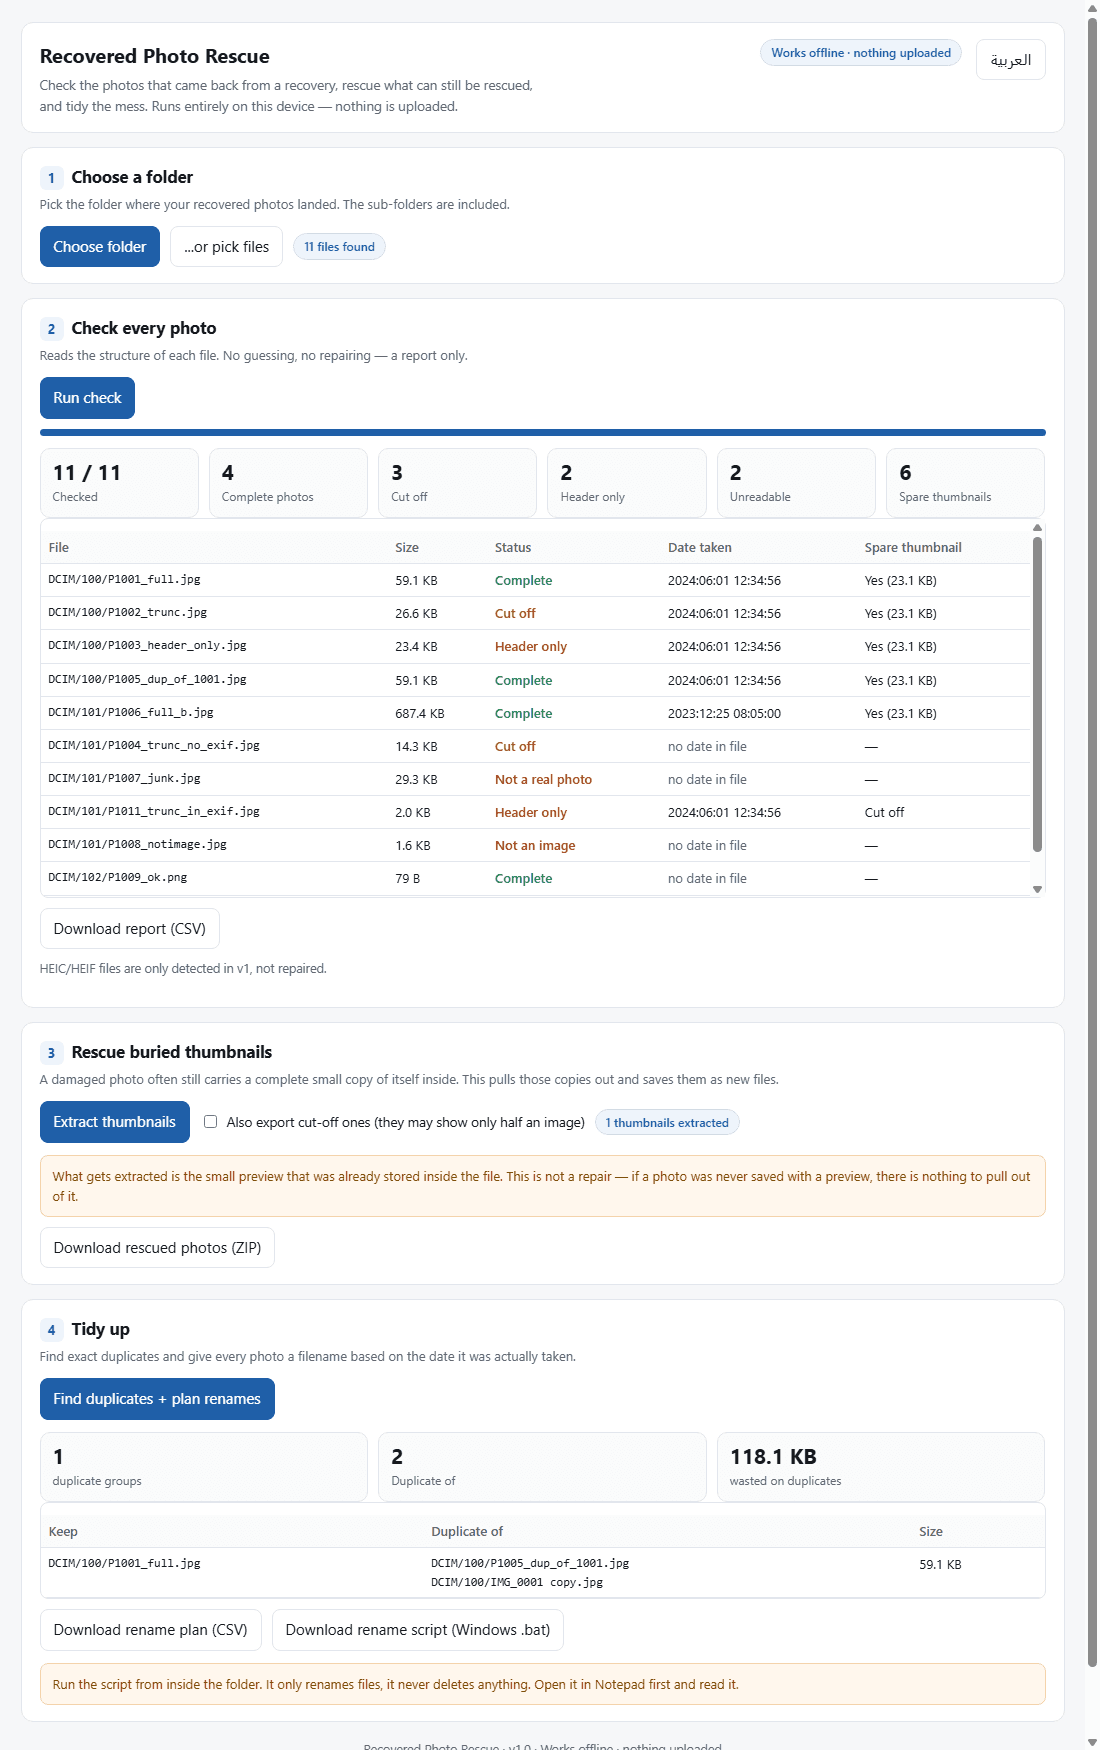This screenshot has height=1750, width=1100.
Task: Enable 'Also export cut-off ones' checkbox
Action: pos(210,1122)
